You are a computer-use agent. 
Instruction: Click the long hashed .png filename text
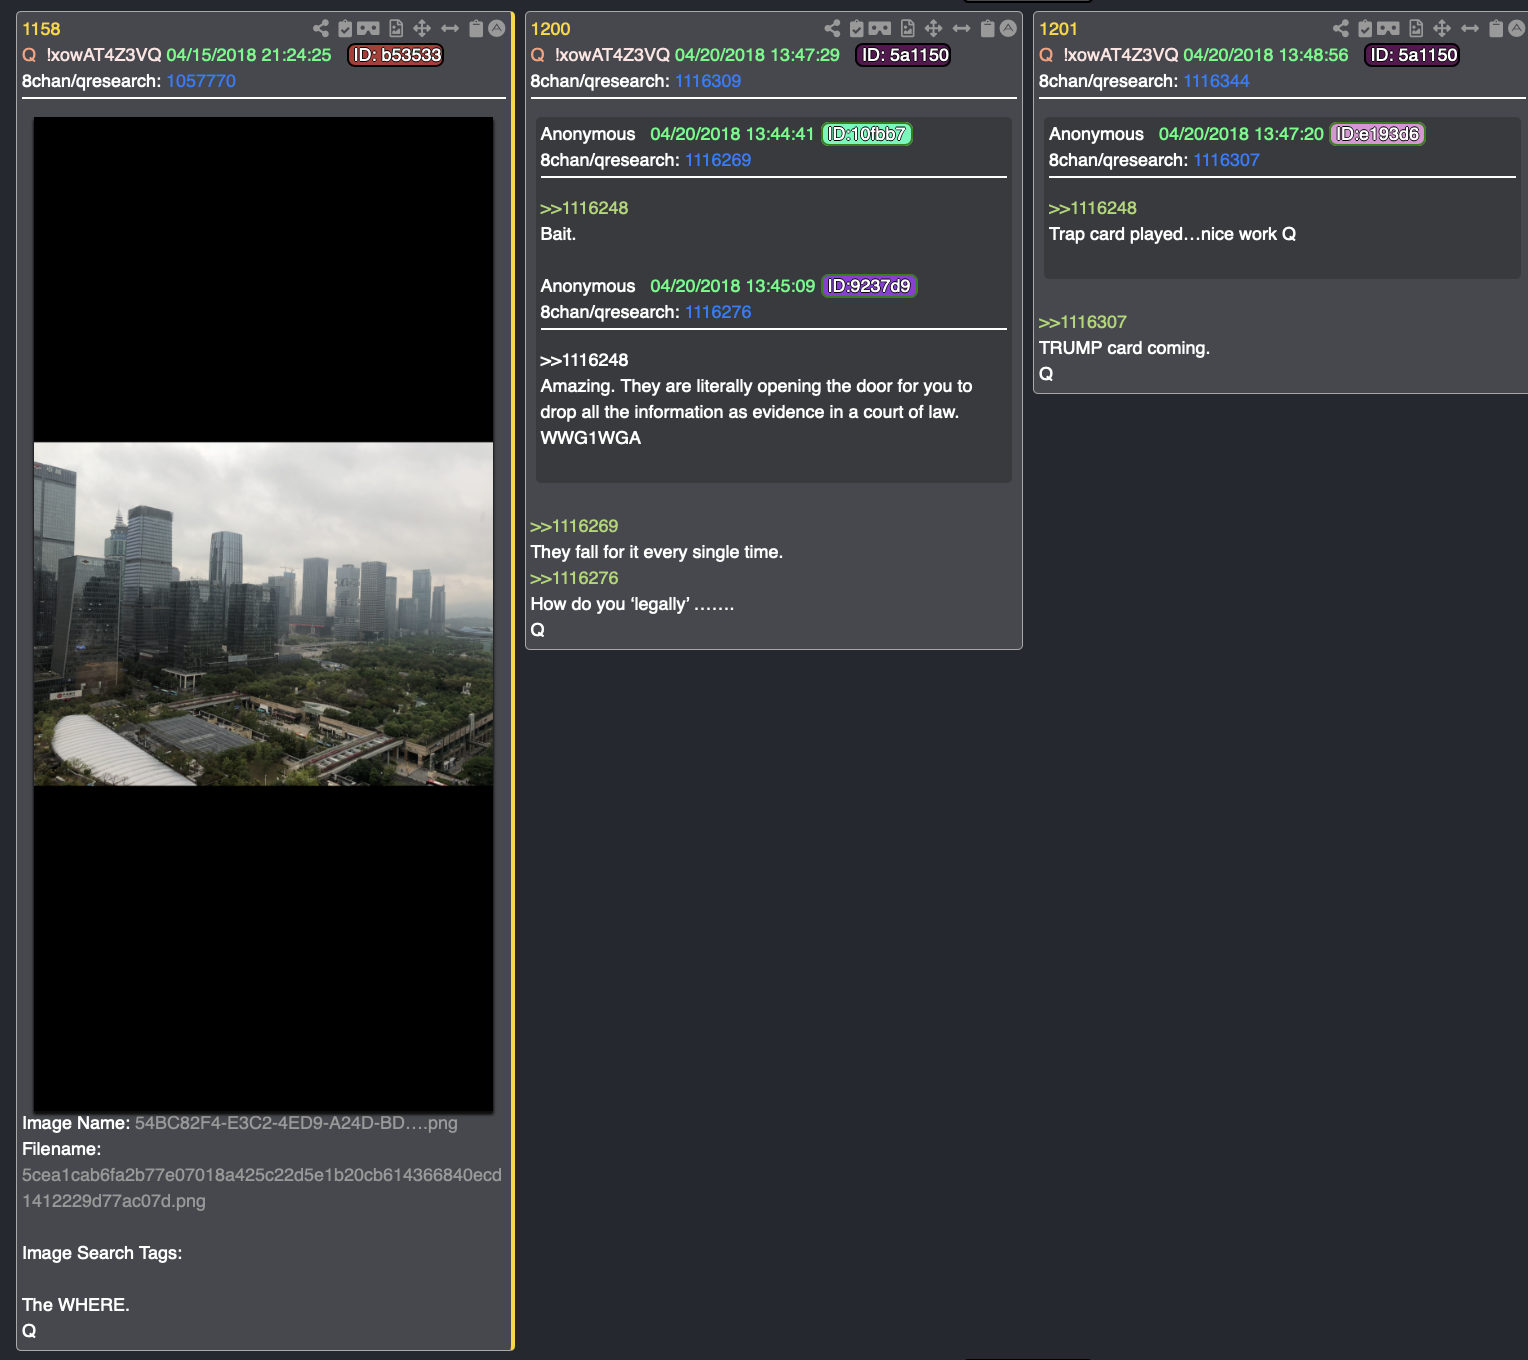(x=262, y=1188)
